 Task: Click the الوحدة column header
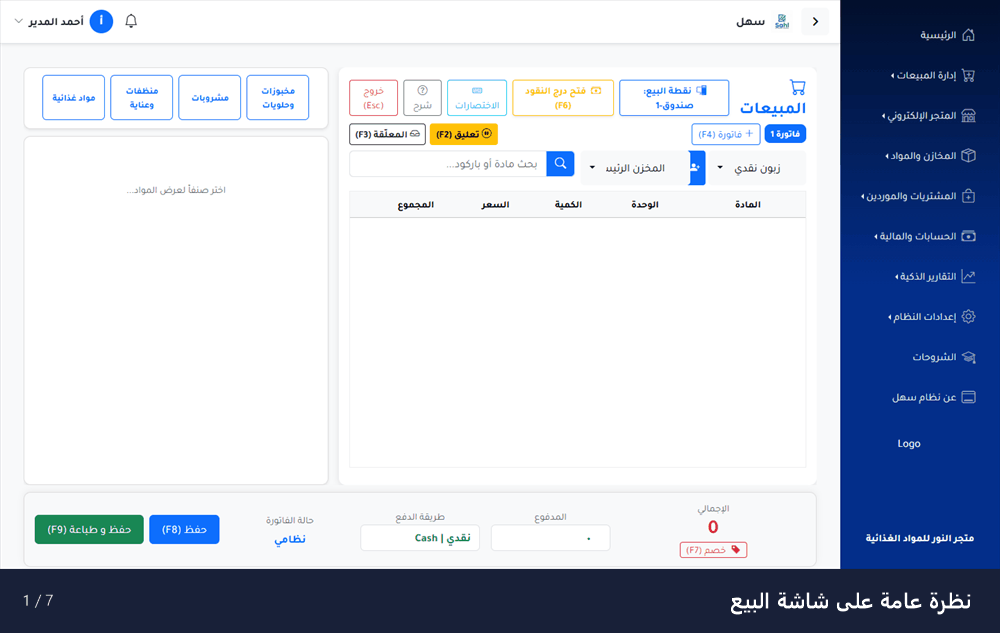645,205
